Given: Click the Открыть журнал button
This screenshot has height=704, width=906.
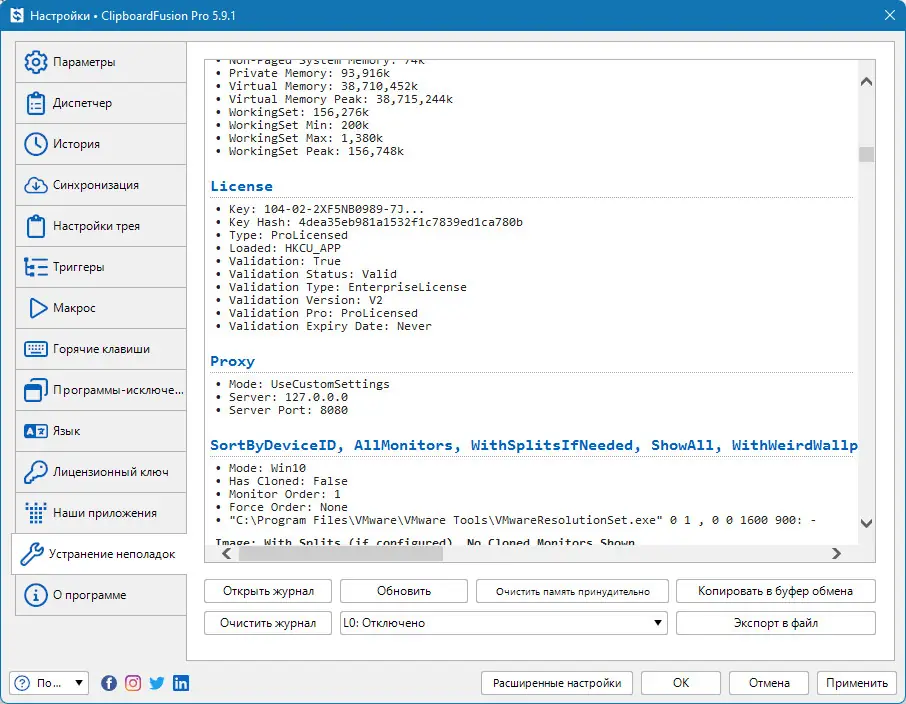Looking at the screenshot, I should (268, 591).
